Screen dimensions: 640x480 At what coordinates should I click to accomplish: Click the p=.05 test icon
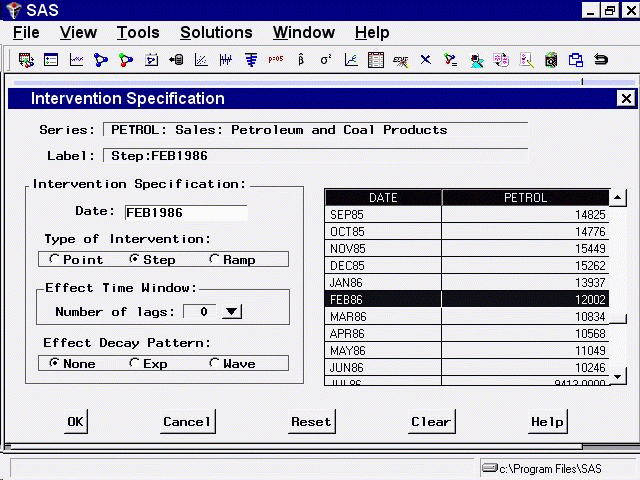pos(276,59)
